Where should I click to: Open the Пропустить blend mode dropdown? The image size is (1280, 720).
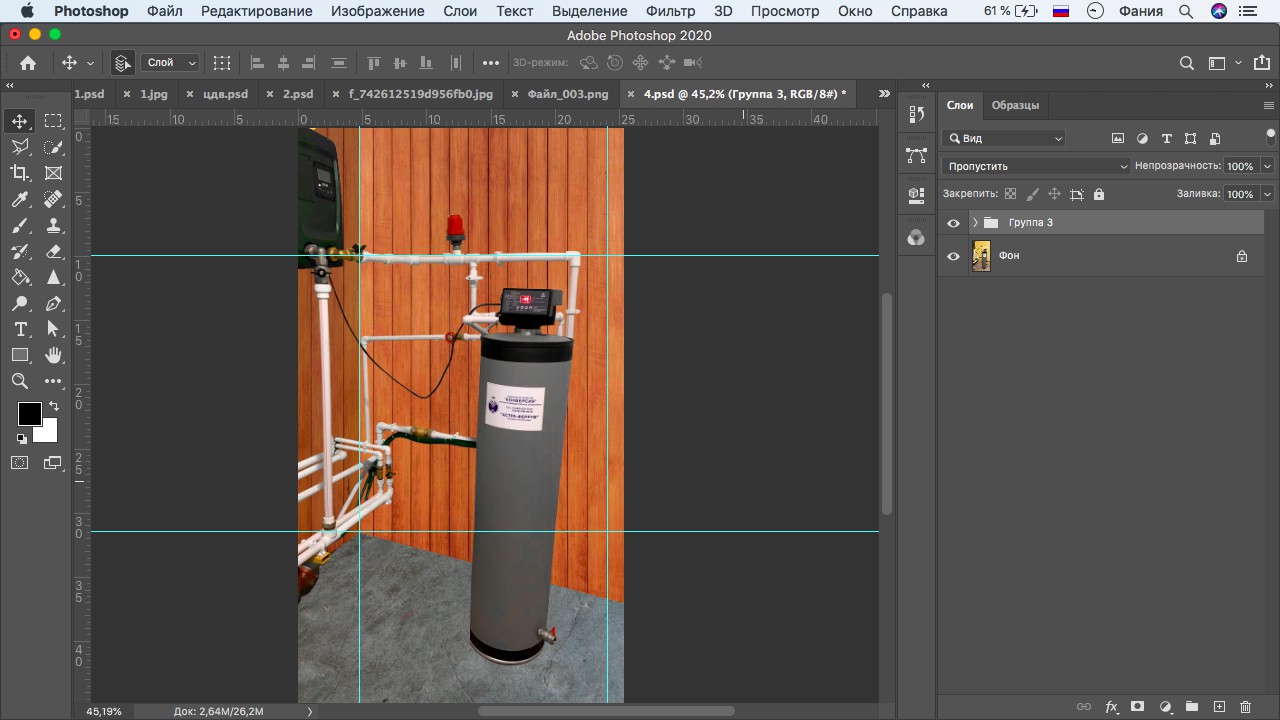coord(1036,166)
